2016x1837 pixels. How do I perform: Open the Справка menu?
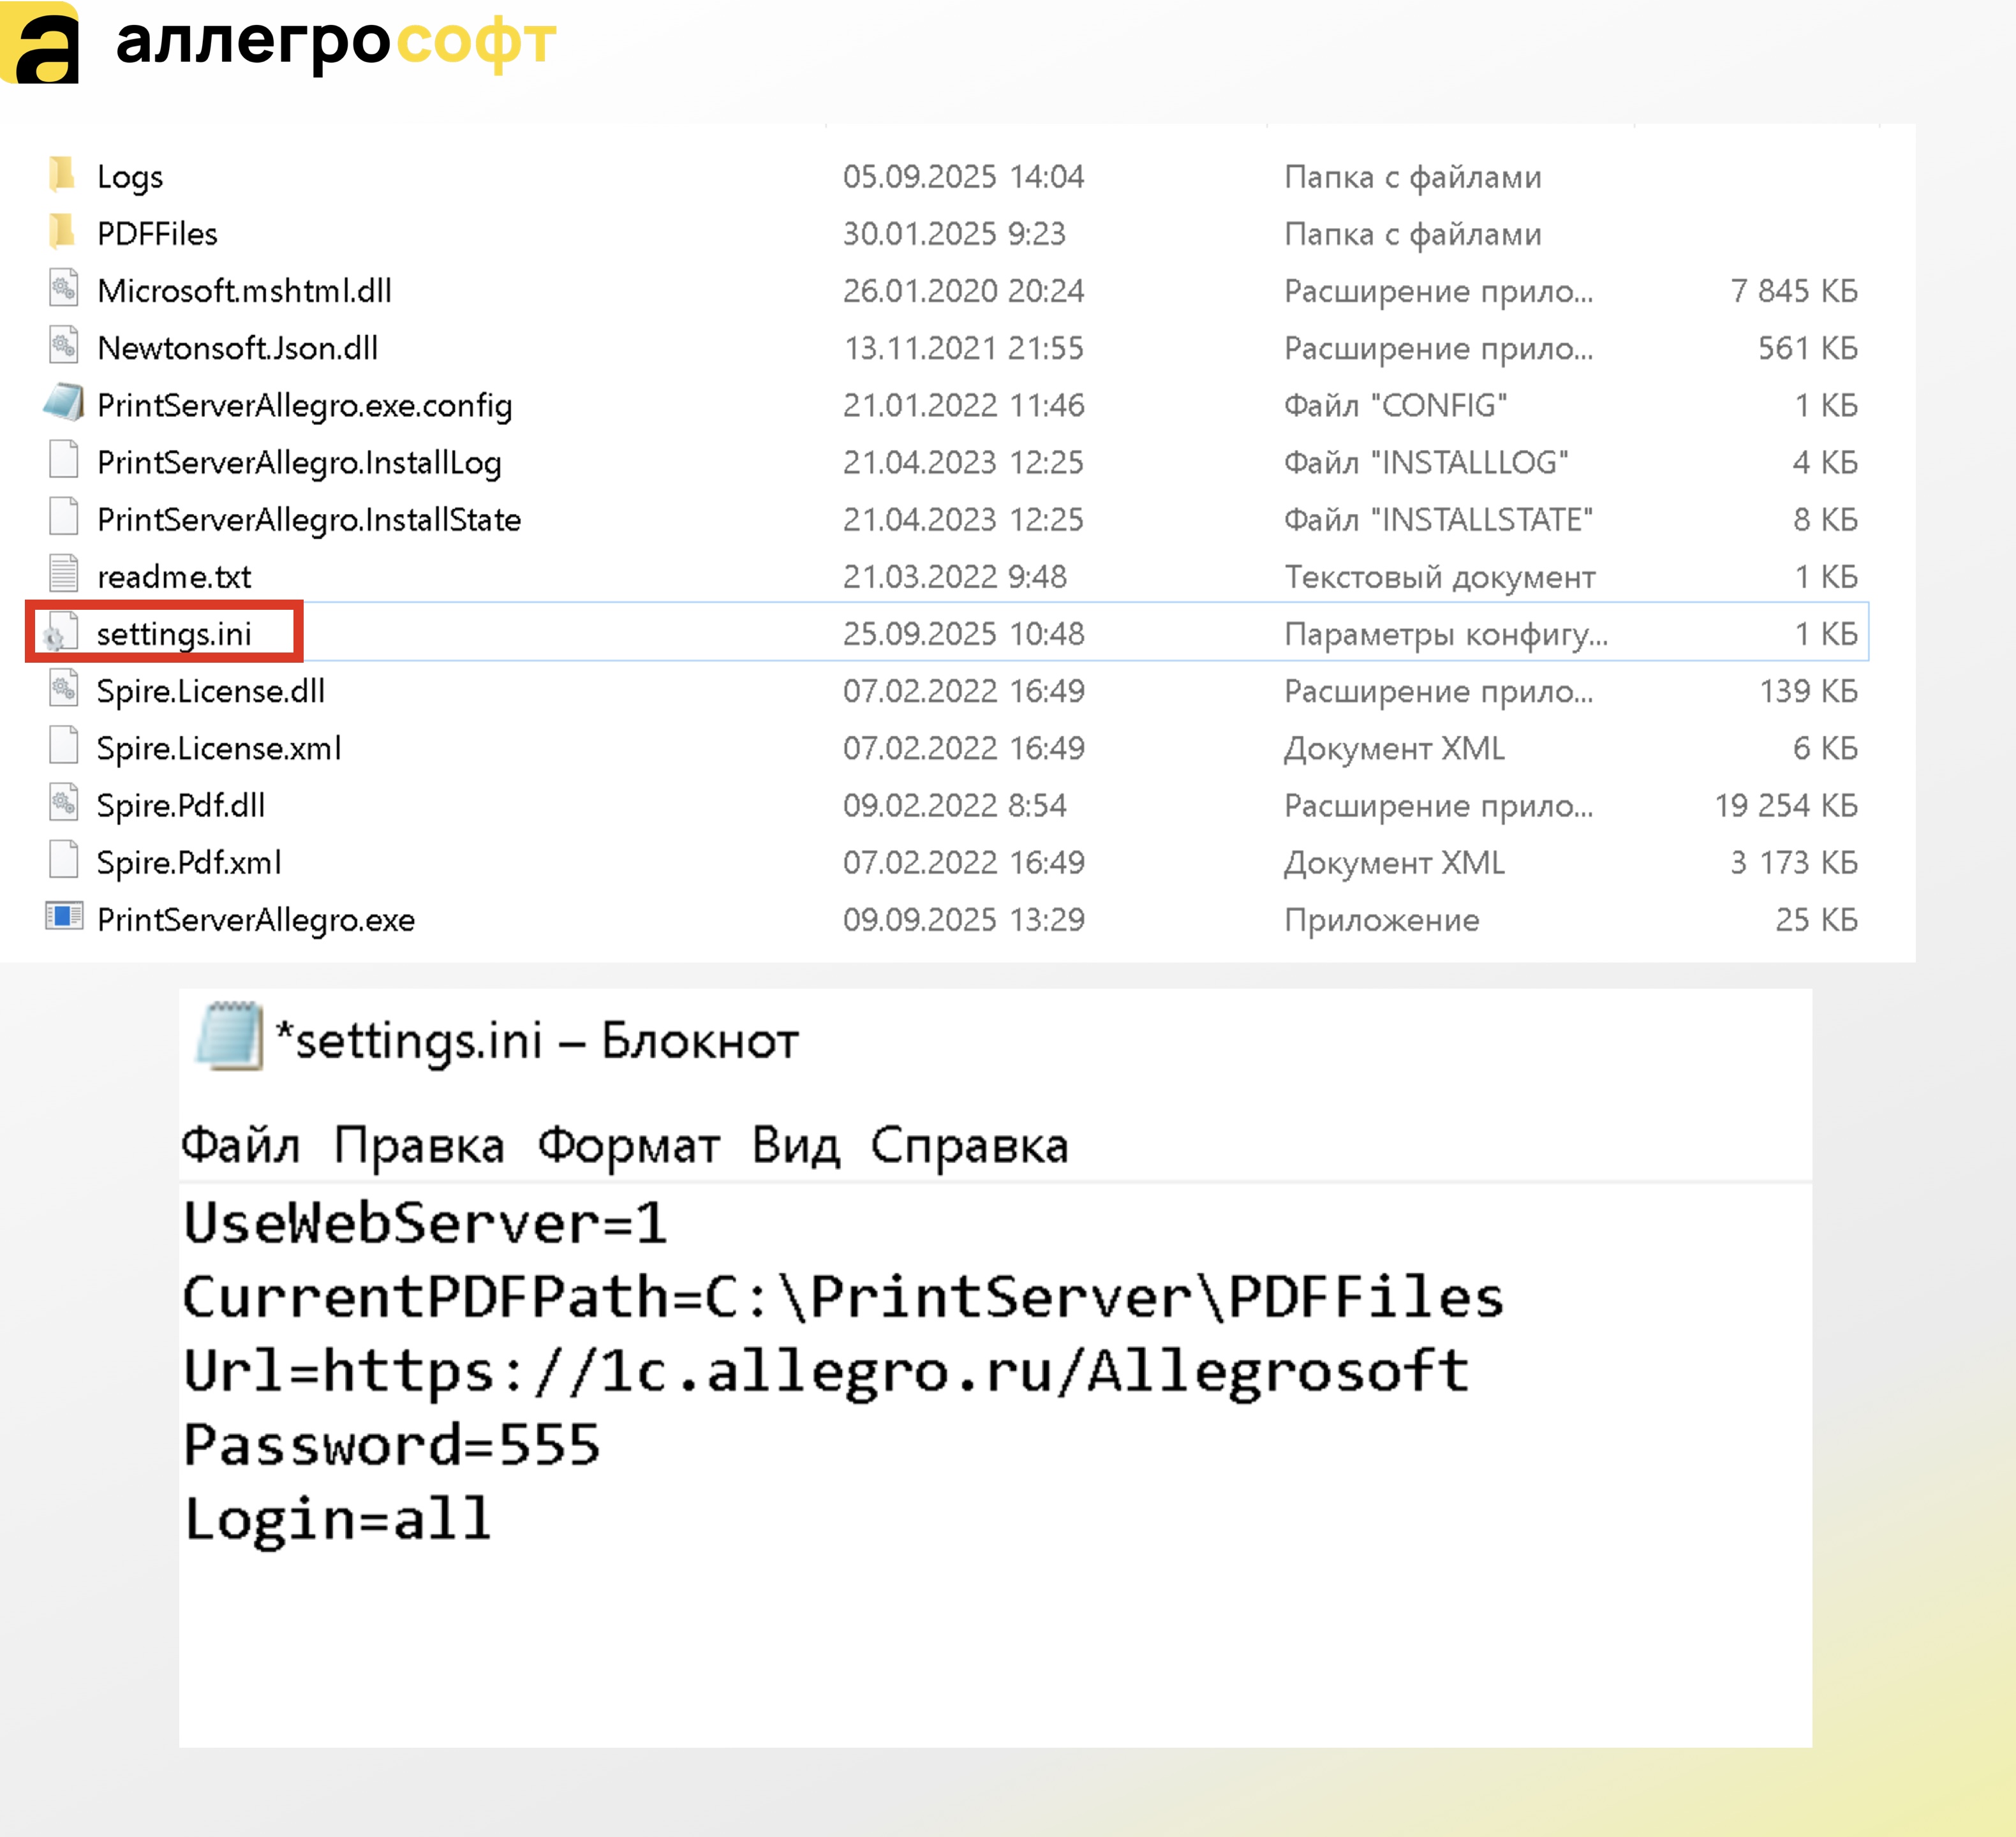(969, 1145)
